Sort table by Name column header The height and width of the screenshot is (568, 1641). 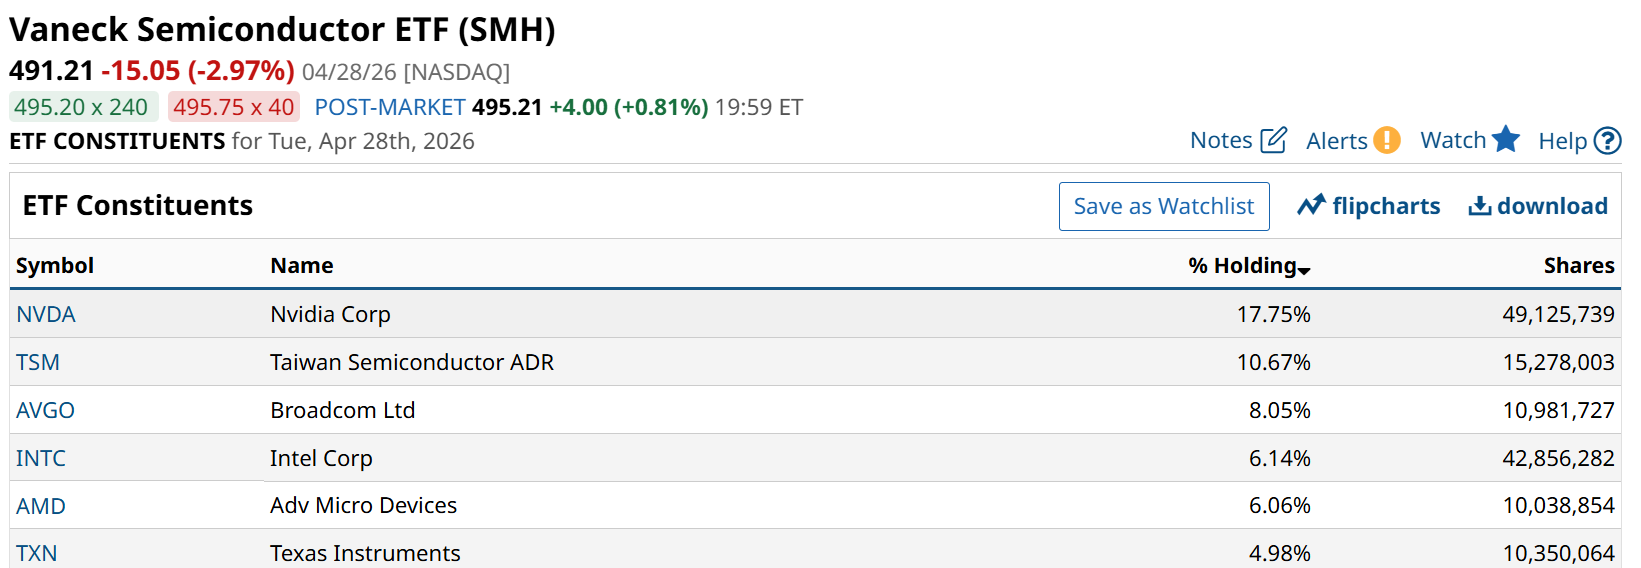(302, 265)
